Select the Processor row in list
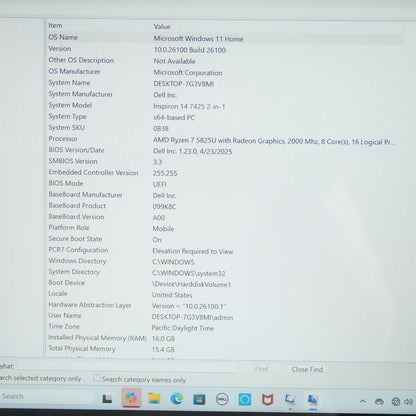 [225, 140]
